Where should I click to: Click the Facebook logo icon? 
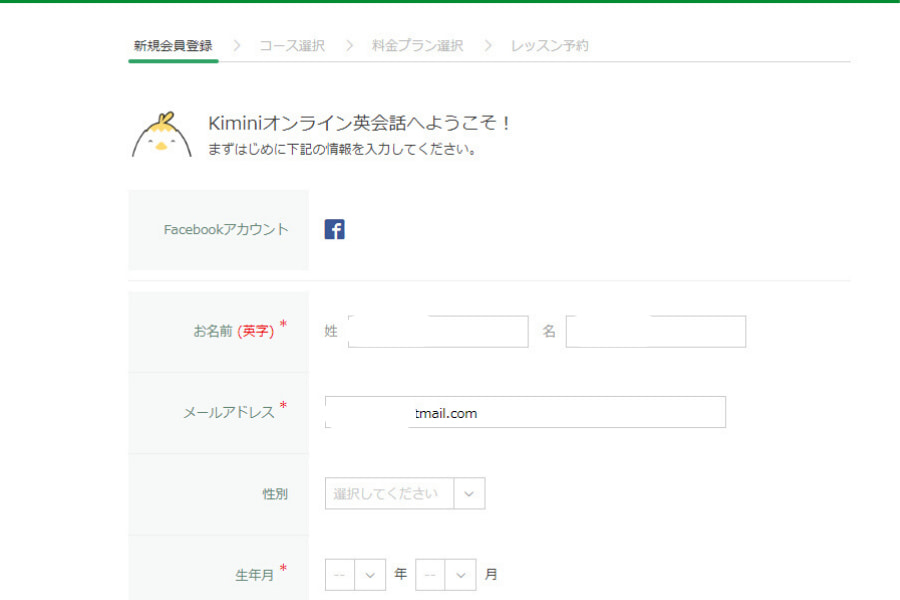click(x=335, y=229)
